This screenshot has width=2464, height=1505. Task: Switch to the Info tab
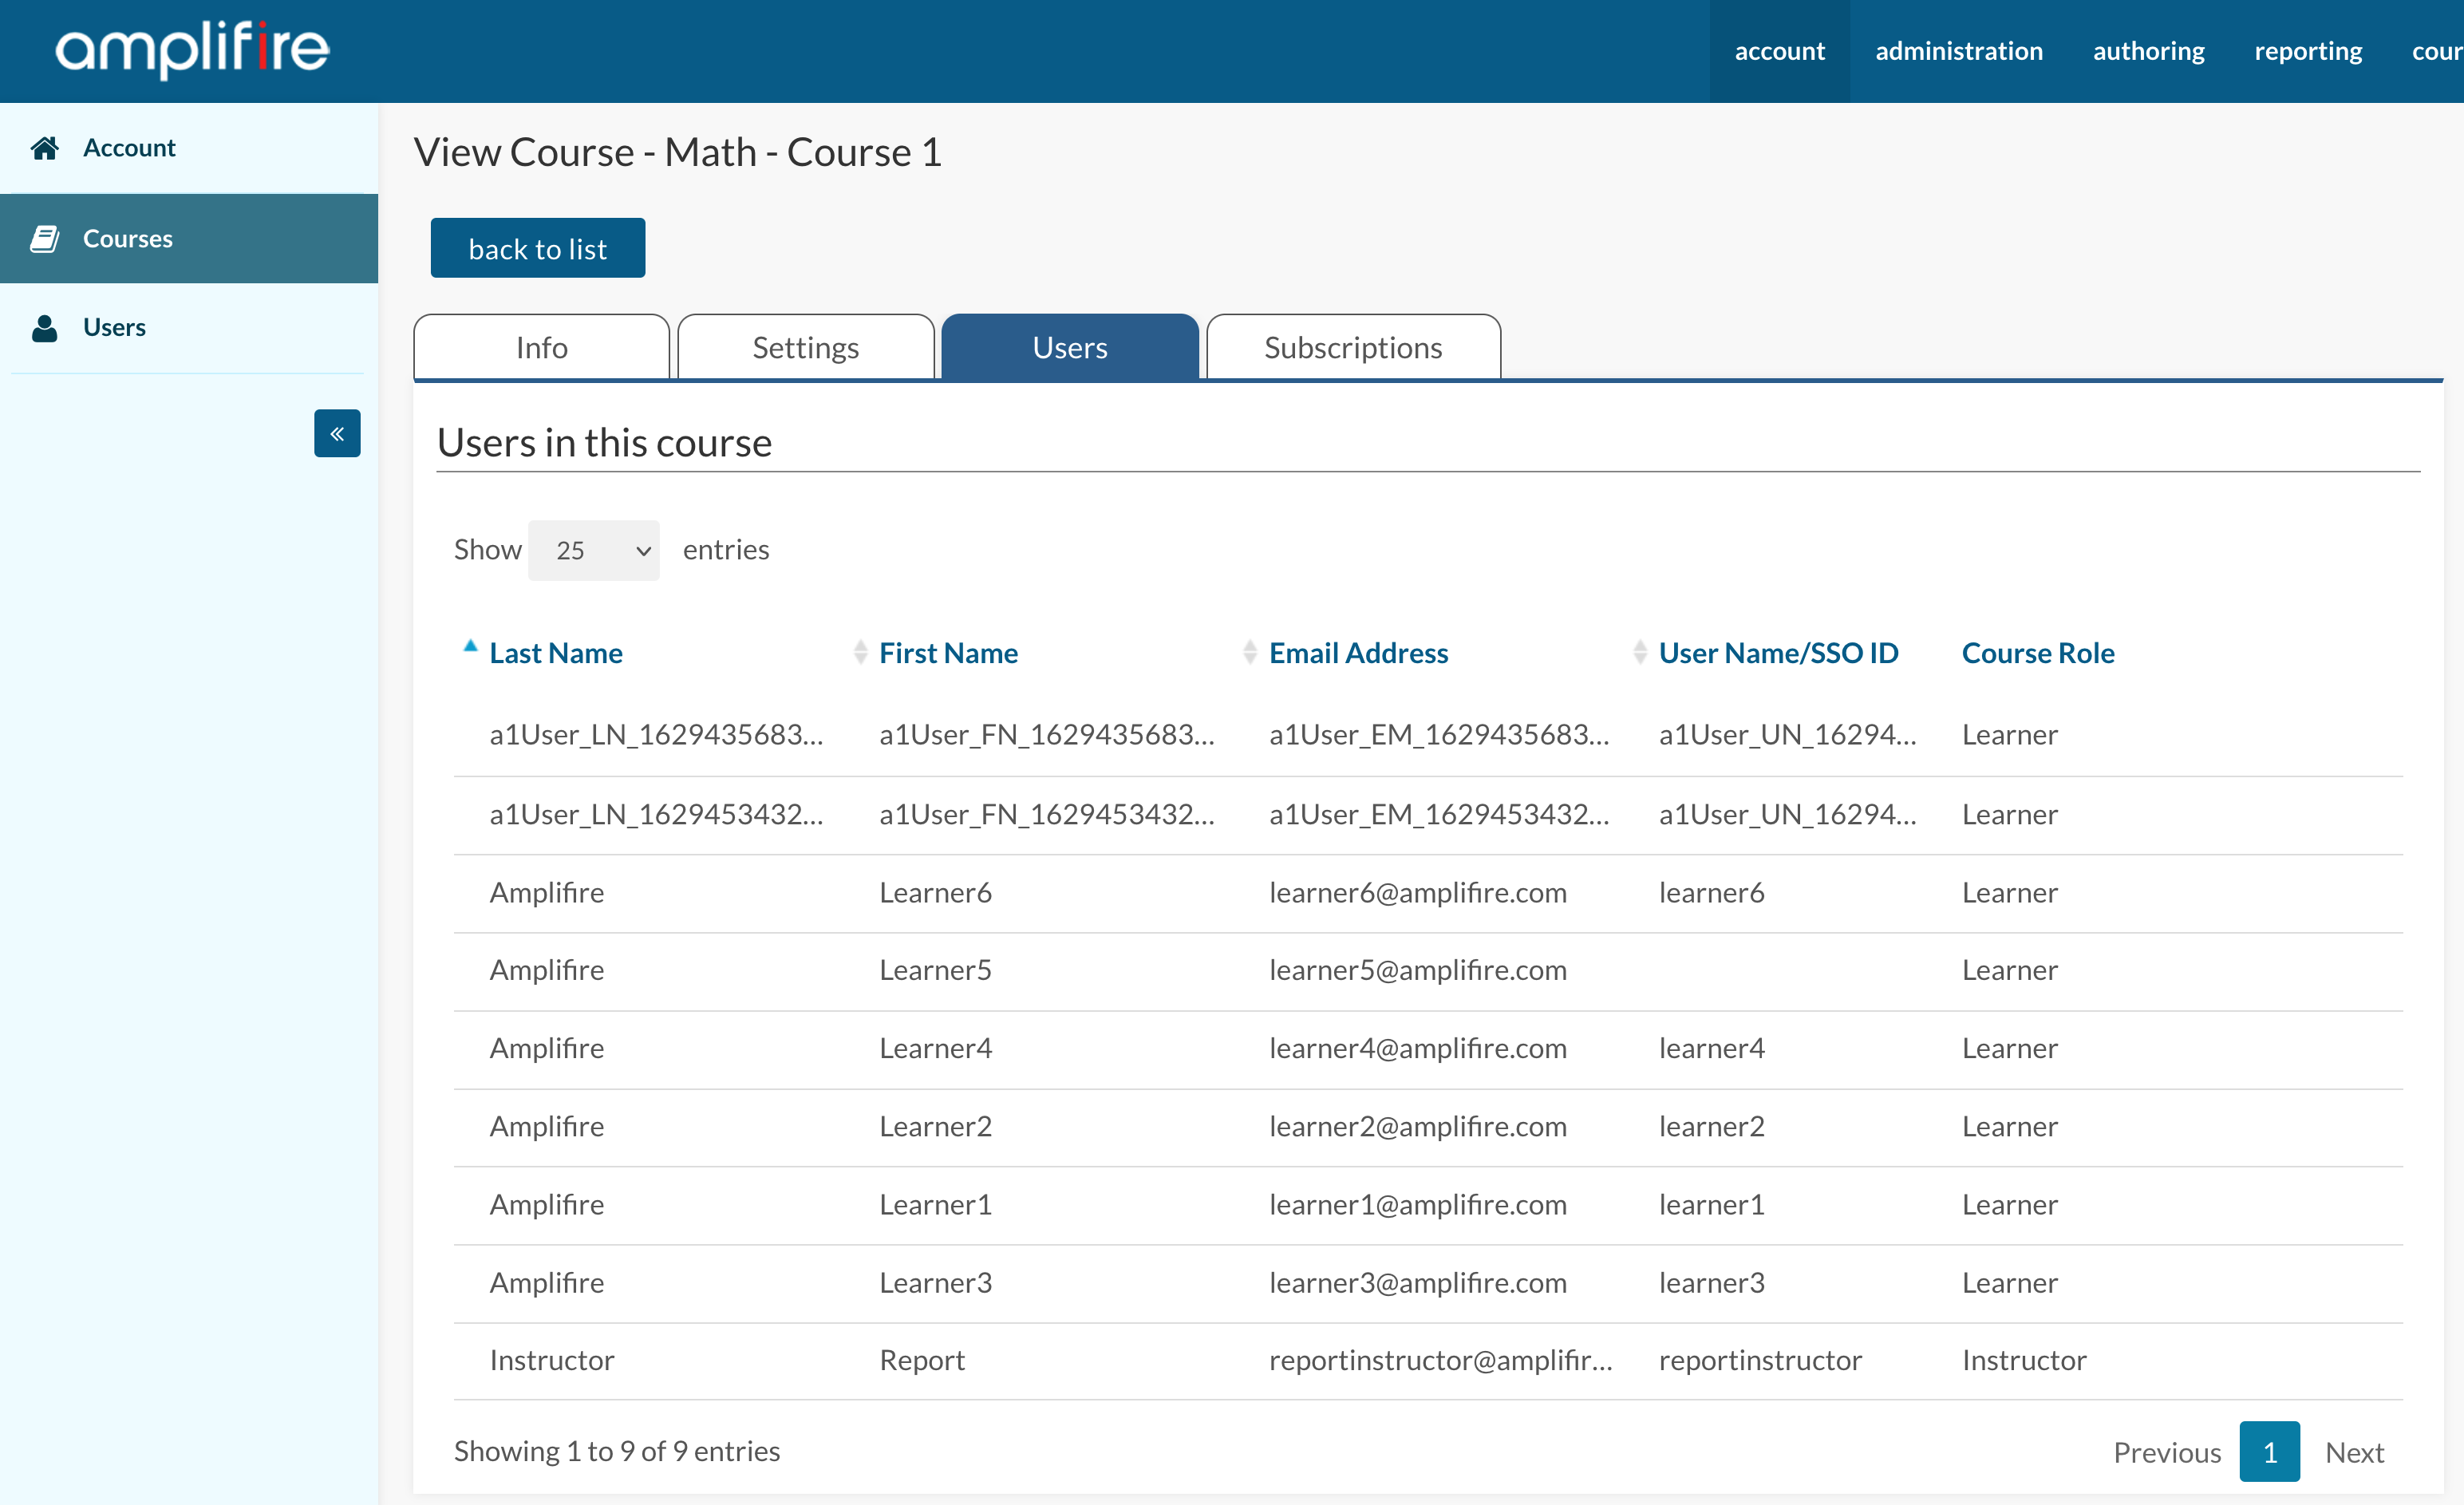point(541,347)
